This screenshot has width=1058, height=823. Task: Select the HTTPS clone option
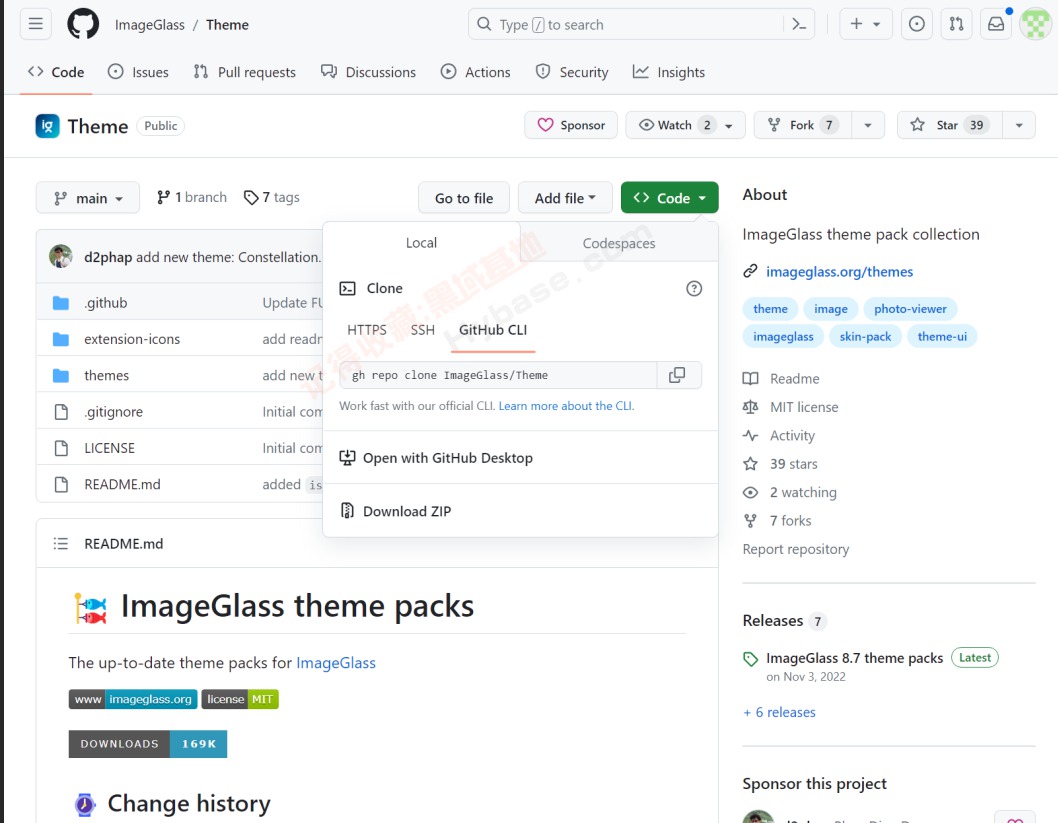click(x=366, y=330)
